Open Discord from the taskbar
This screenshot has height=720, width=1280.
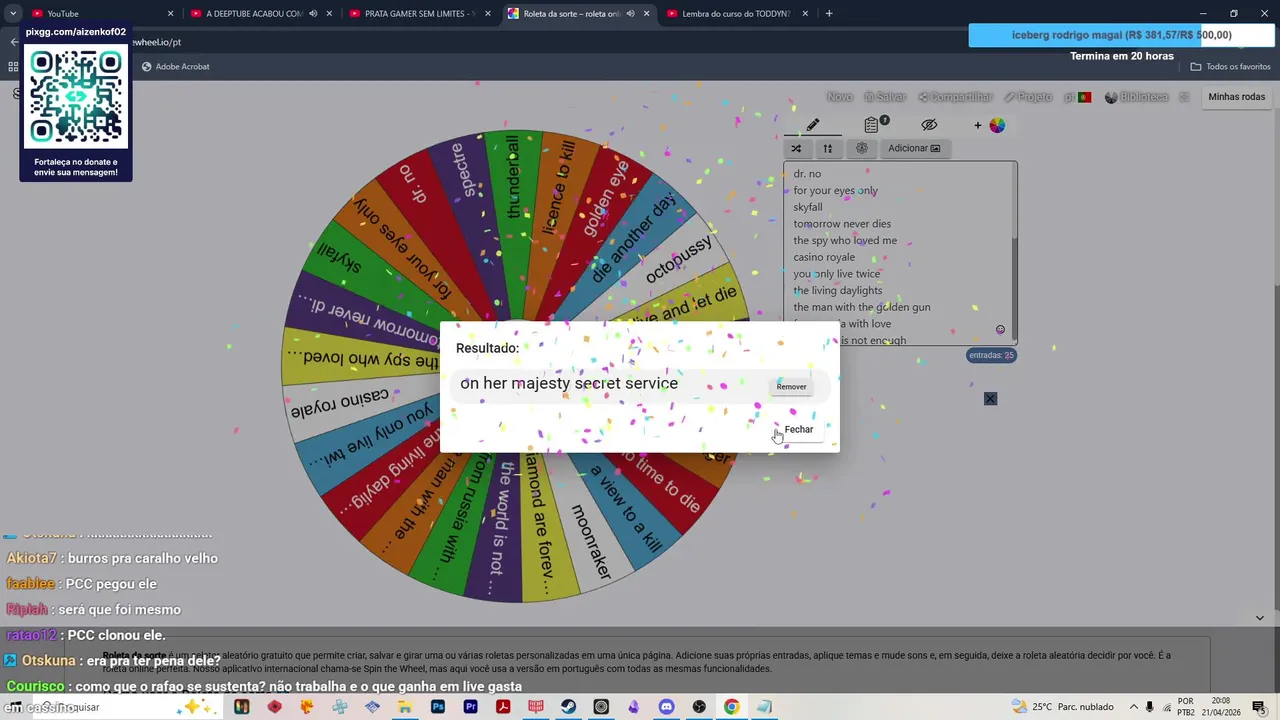point(667,707)
